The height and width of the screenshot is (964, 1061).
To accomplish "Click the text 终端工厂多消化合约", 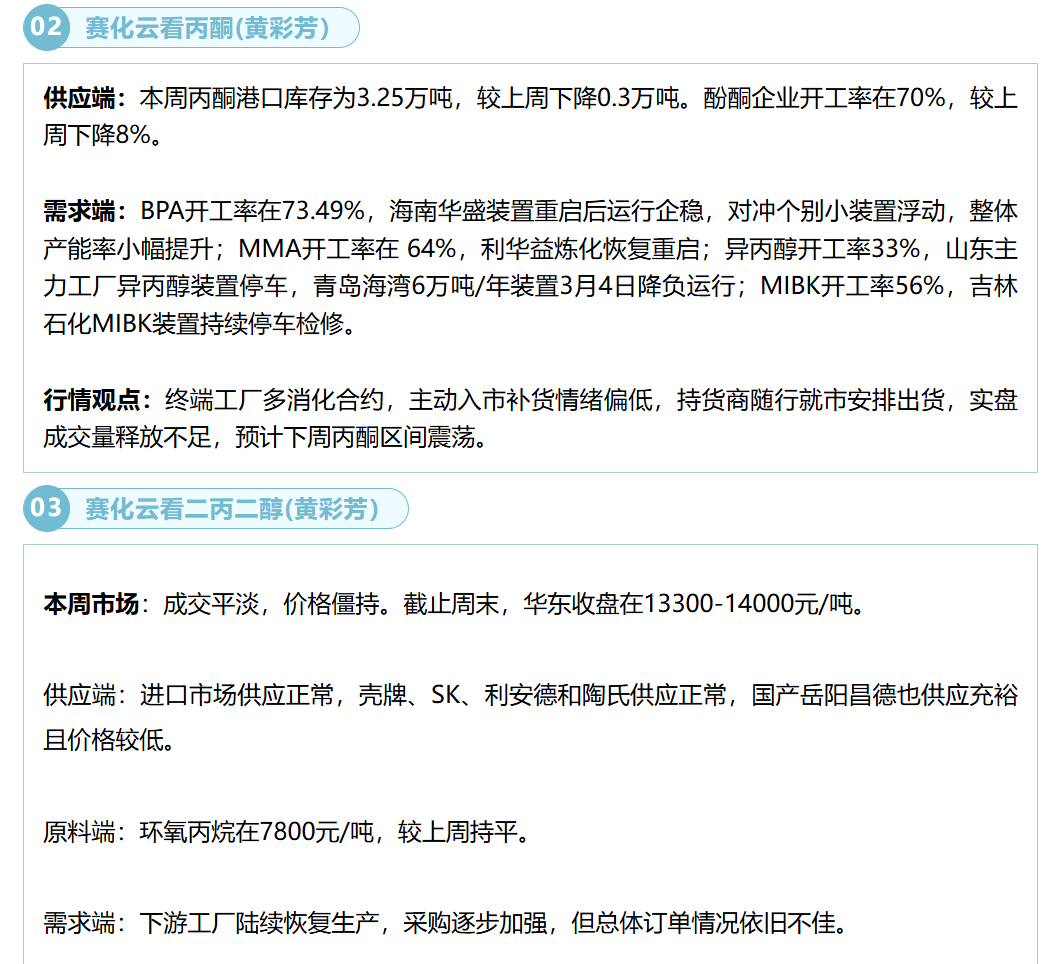I will tap(274, 400).
